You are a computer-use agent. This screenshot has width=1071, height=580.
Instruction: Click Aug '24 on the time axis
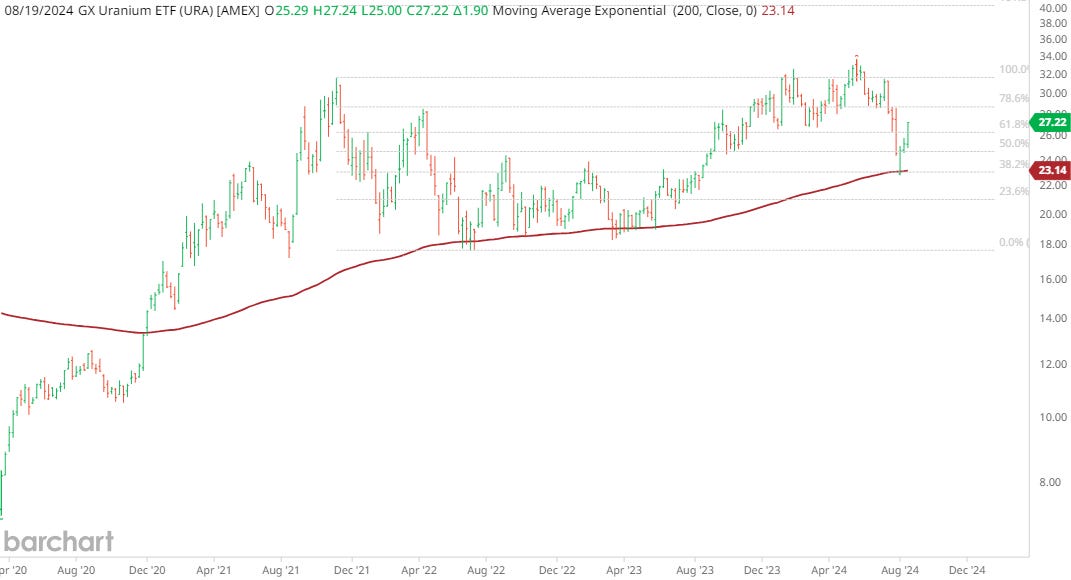900,570
